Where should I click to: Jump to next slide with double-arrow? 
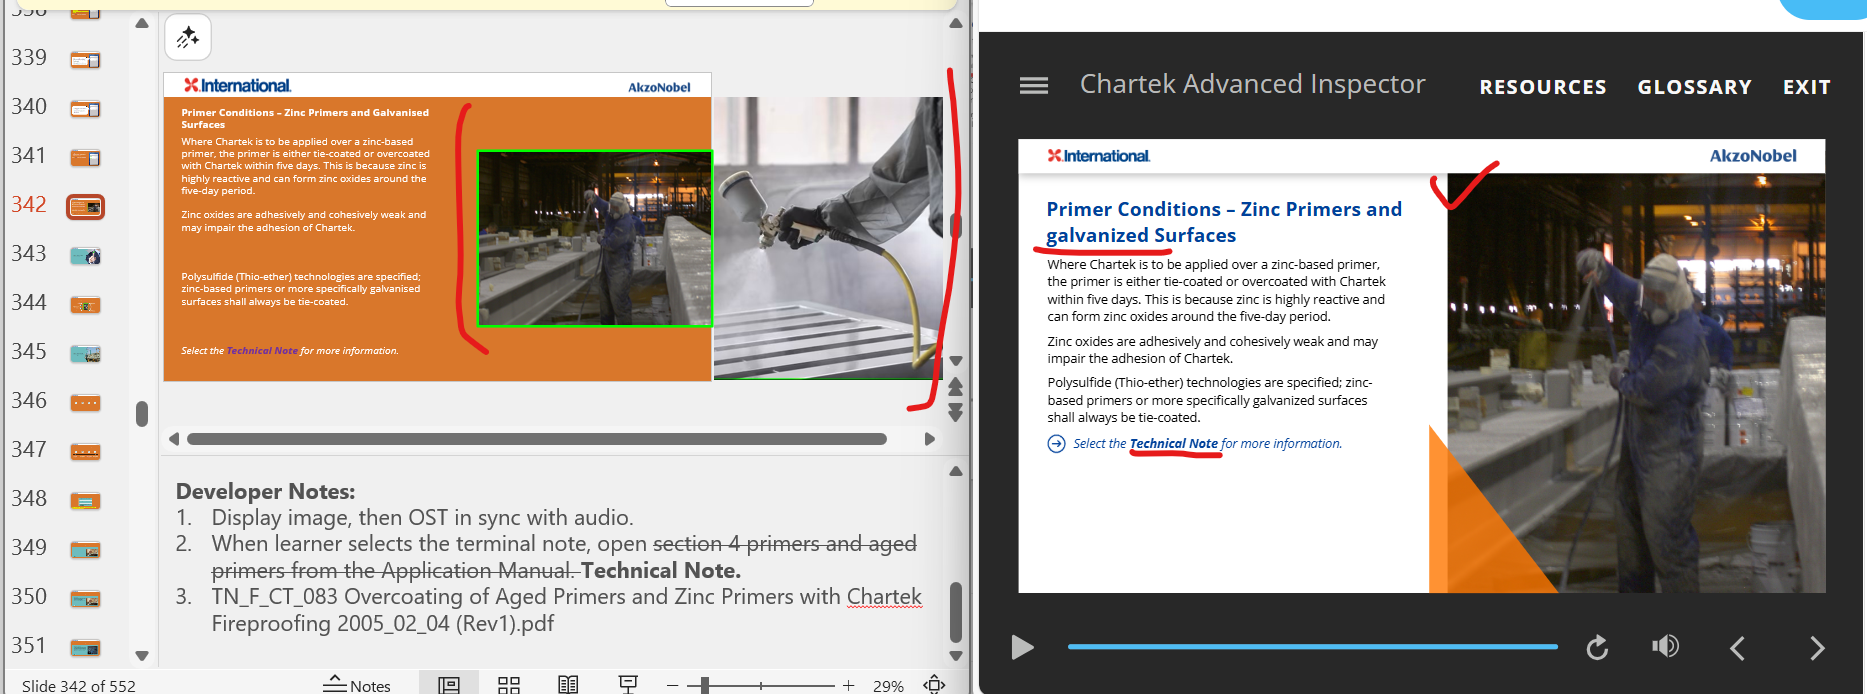[x=955, y=413]
